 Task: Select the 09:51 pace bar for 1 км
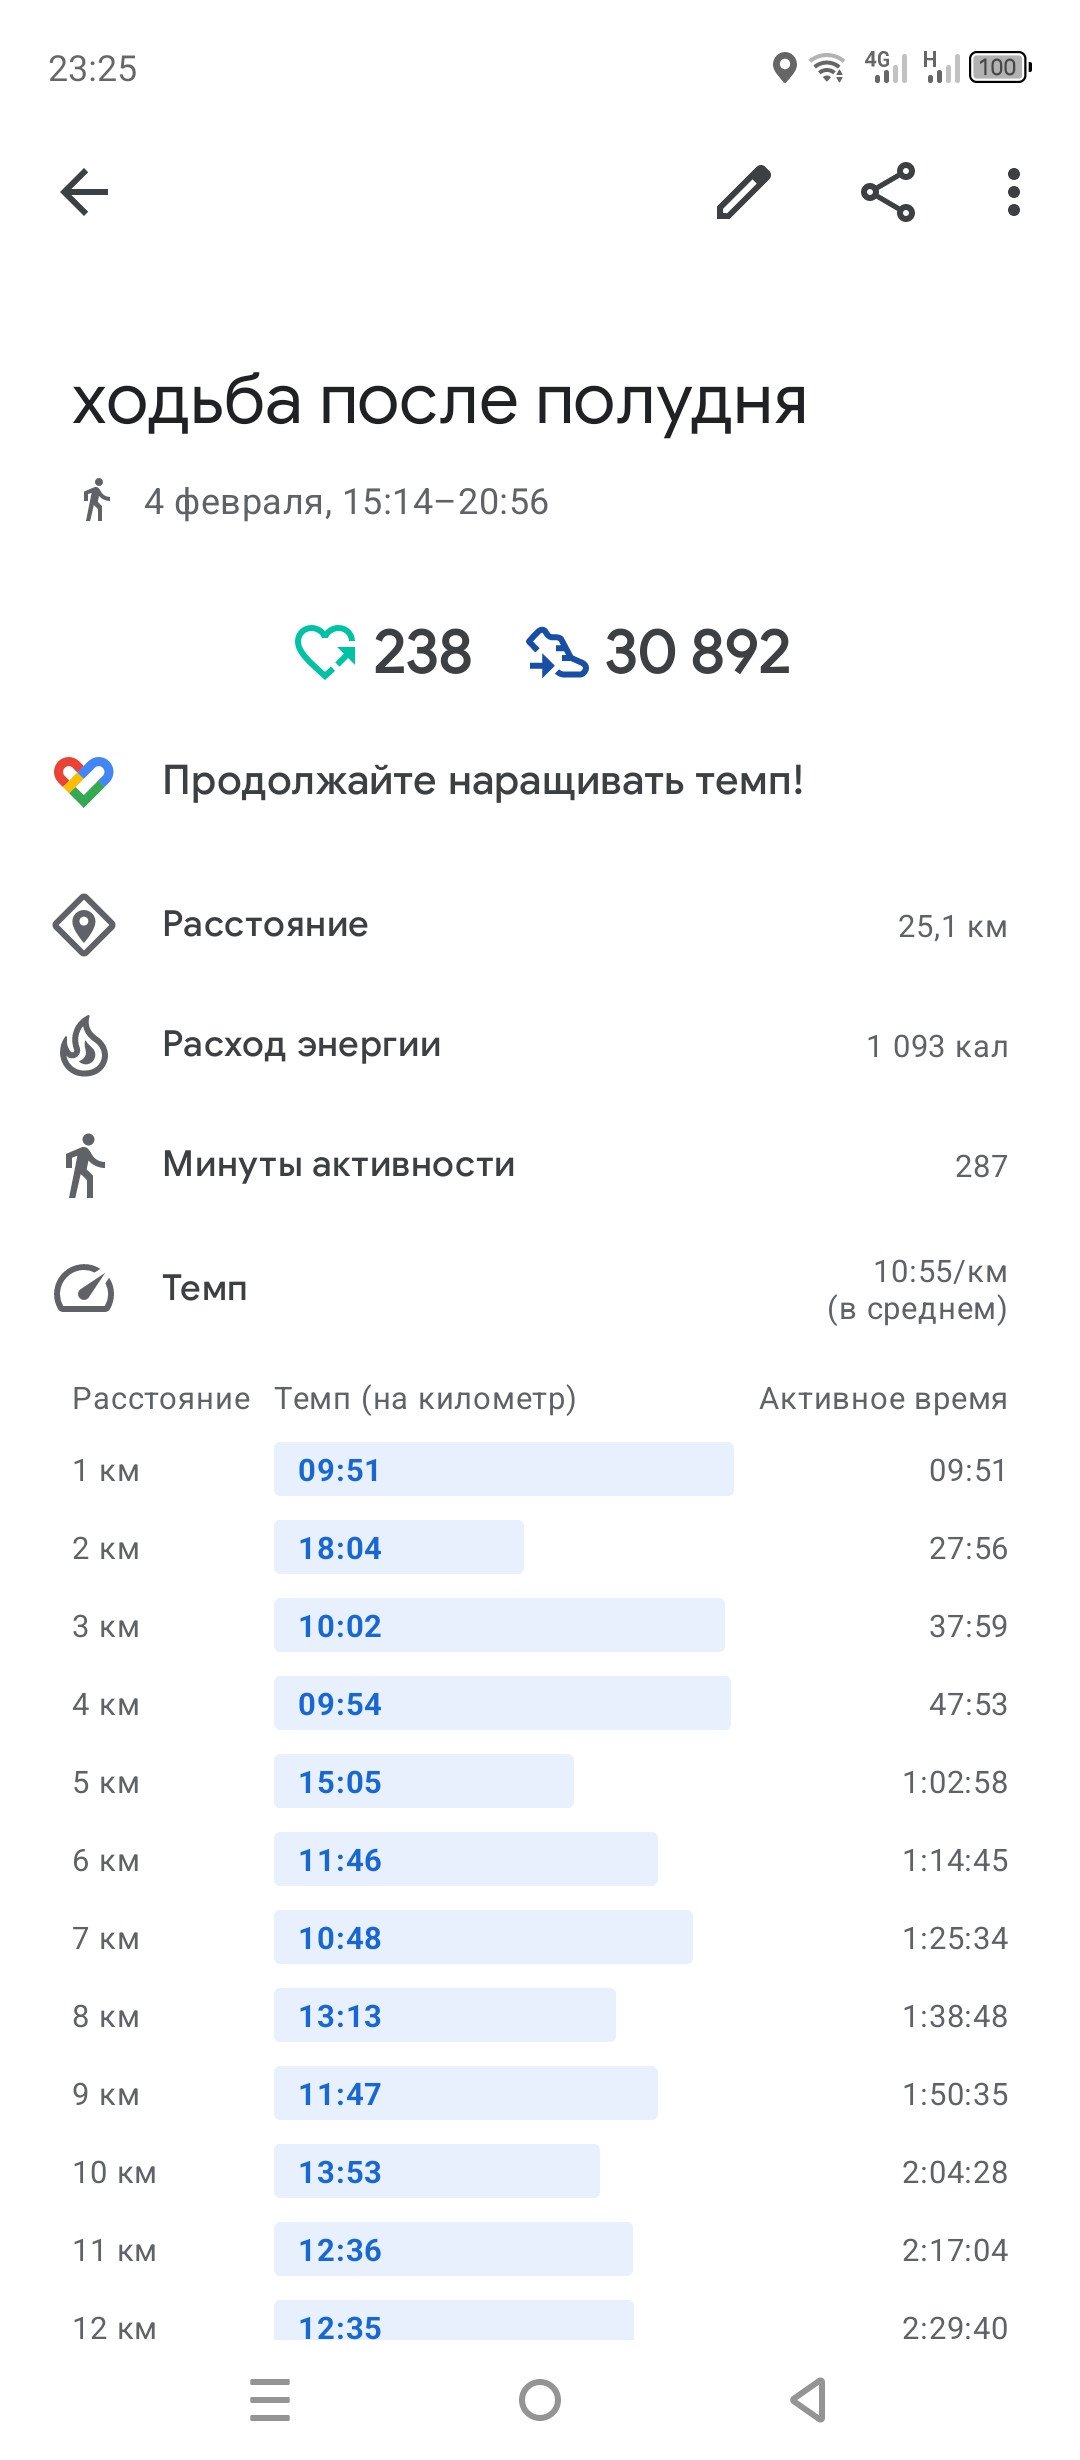pyautogui.click(x=504, y=1469)
